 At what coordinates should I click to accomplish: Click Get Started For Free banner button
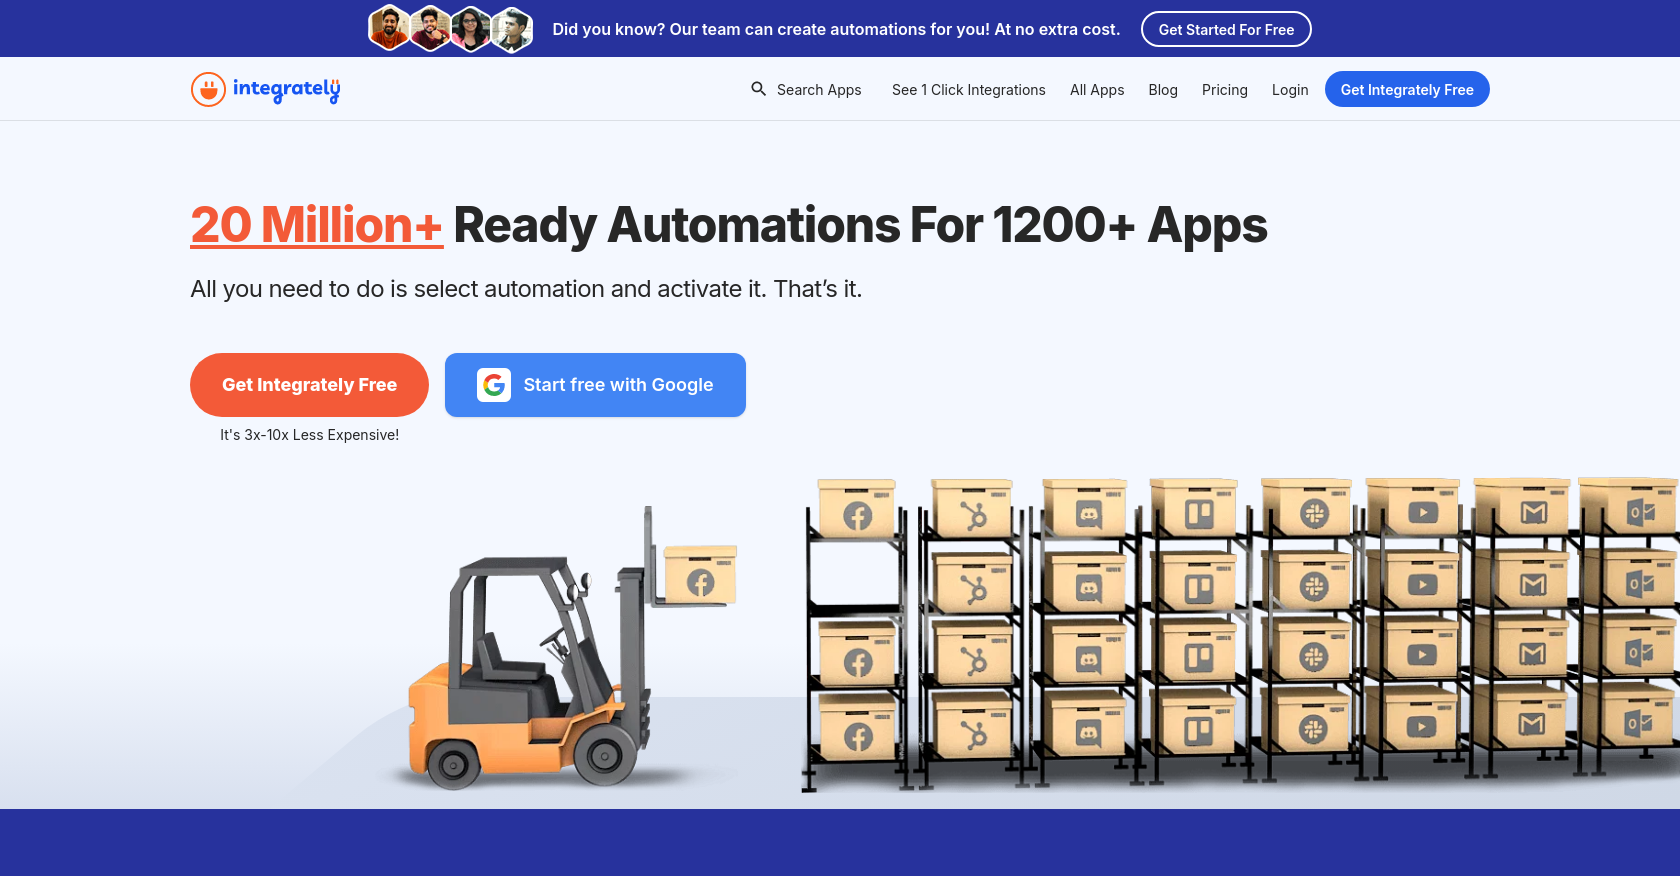1226,29
